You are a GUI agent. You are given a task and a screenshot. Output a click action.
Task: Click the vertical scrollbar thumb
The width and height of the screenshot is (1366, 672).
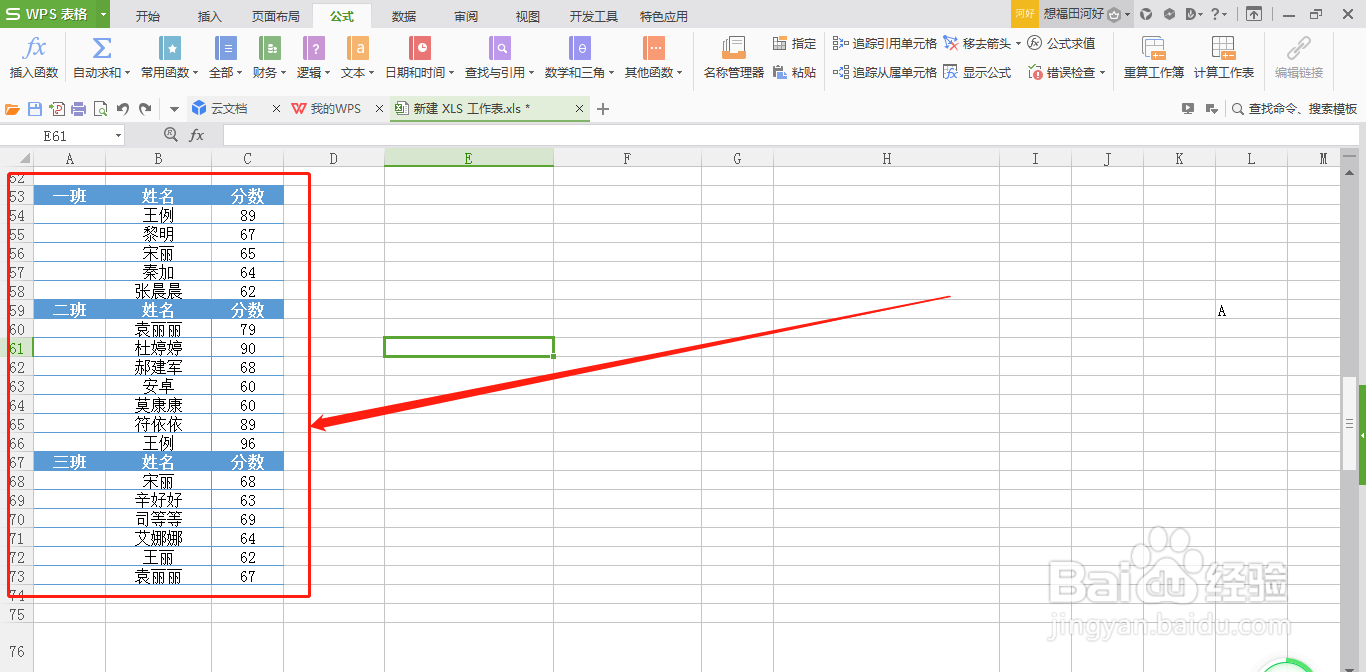[1349, 424]
